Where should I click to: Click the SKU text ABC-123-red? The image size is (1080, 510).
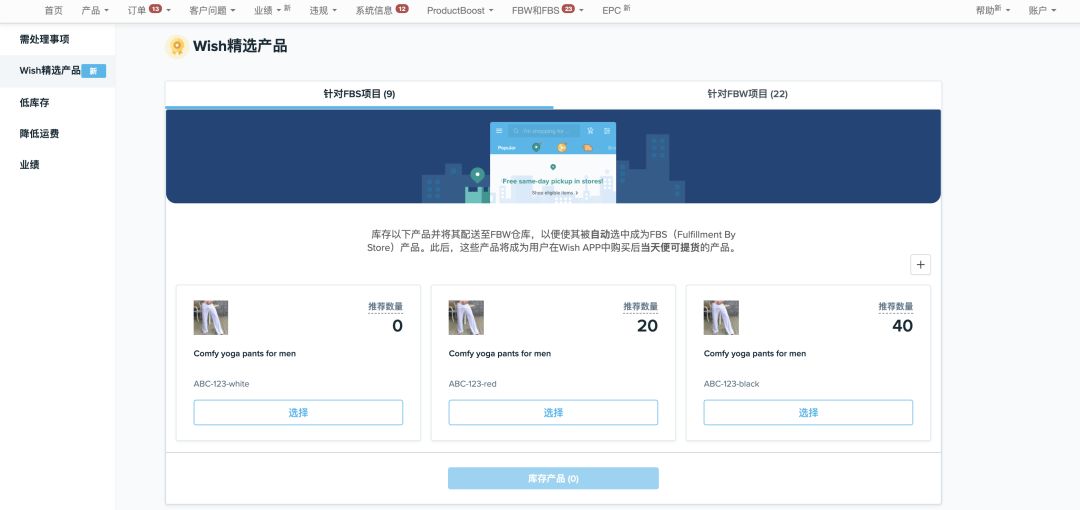click(472, 384)
